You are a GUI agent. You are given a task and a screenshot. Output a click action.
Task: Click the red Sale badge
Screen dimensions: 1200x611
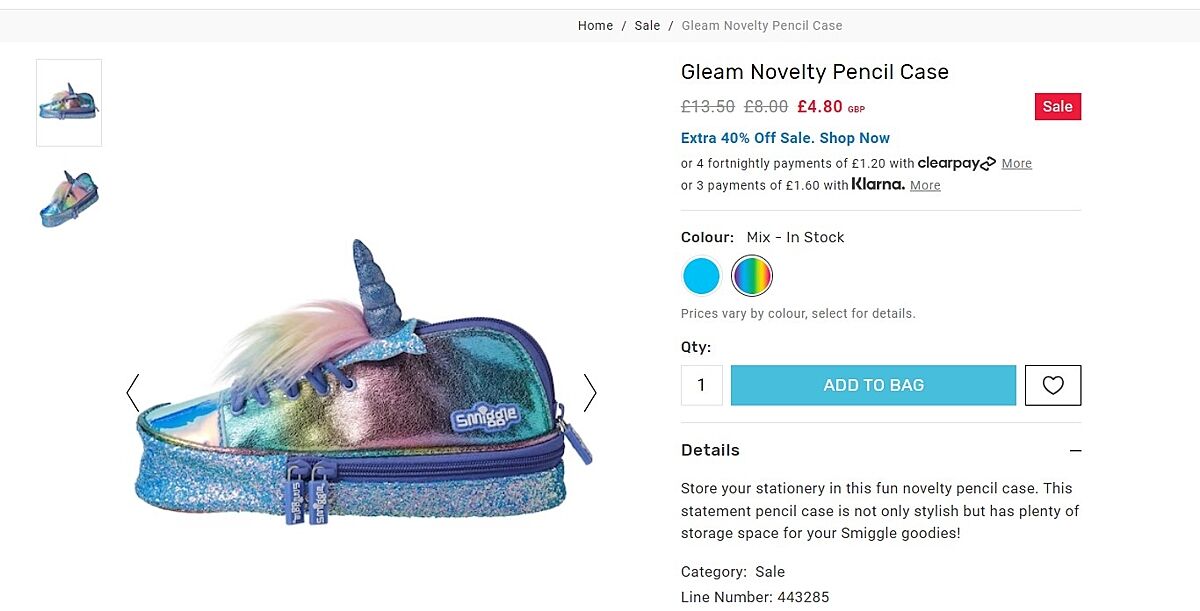coord(1057,106)
